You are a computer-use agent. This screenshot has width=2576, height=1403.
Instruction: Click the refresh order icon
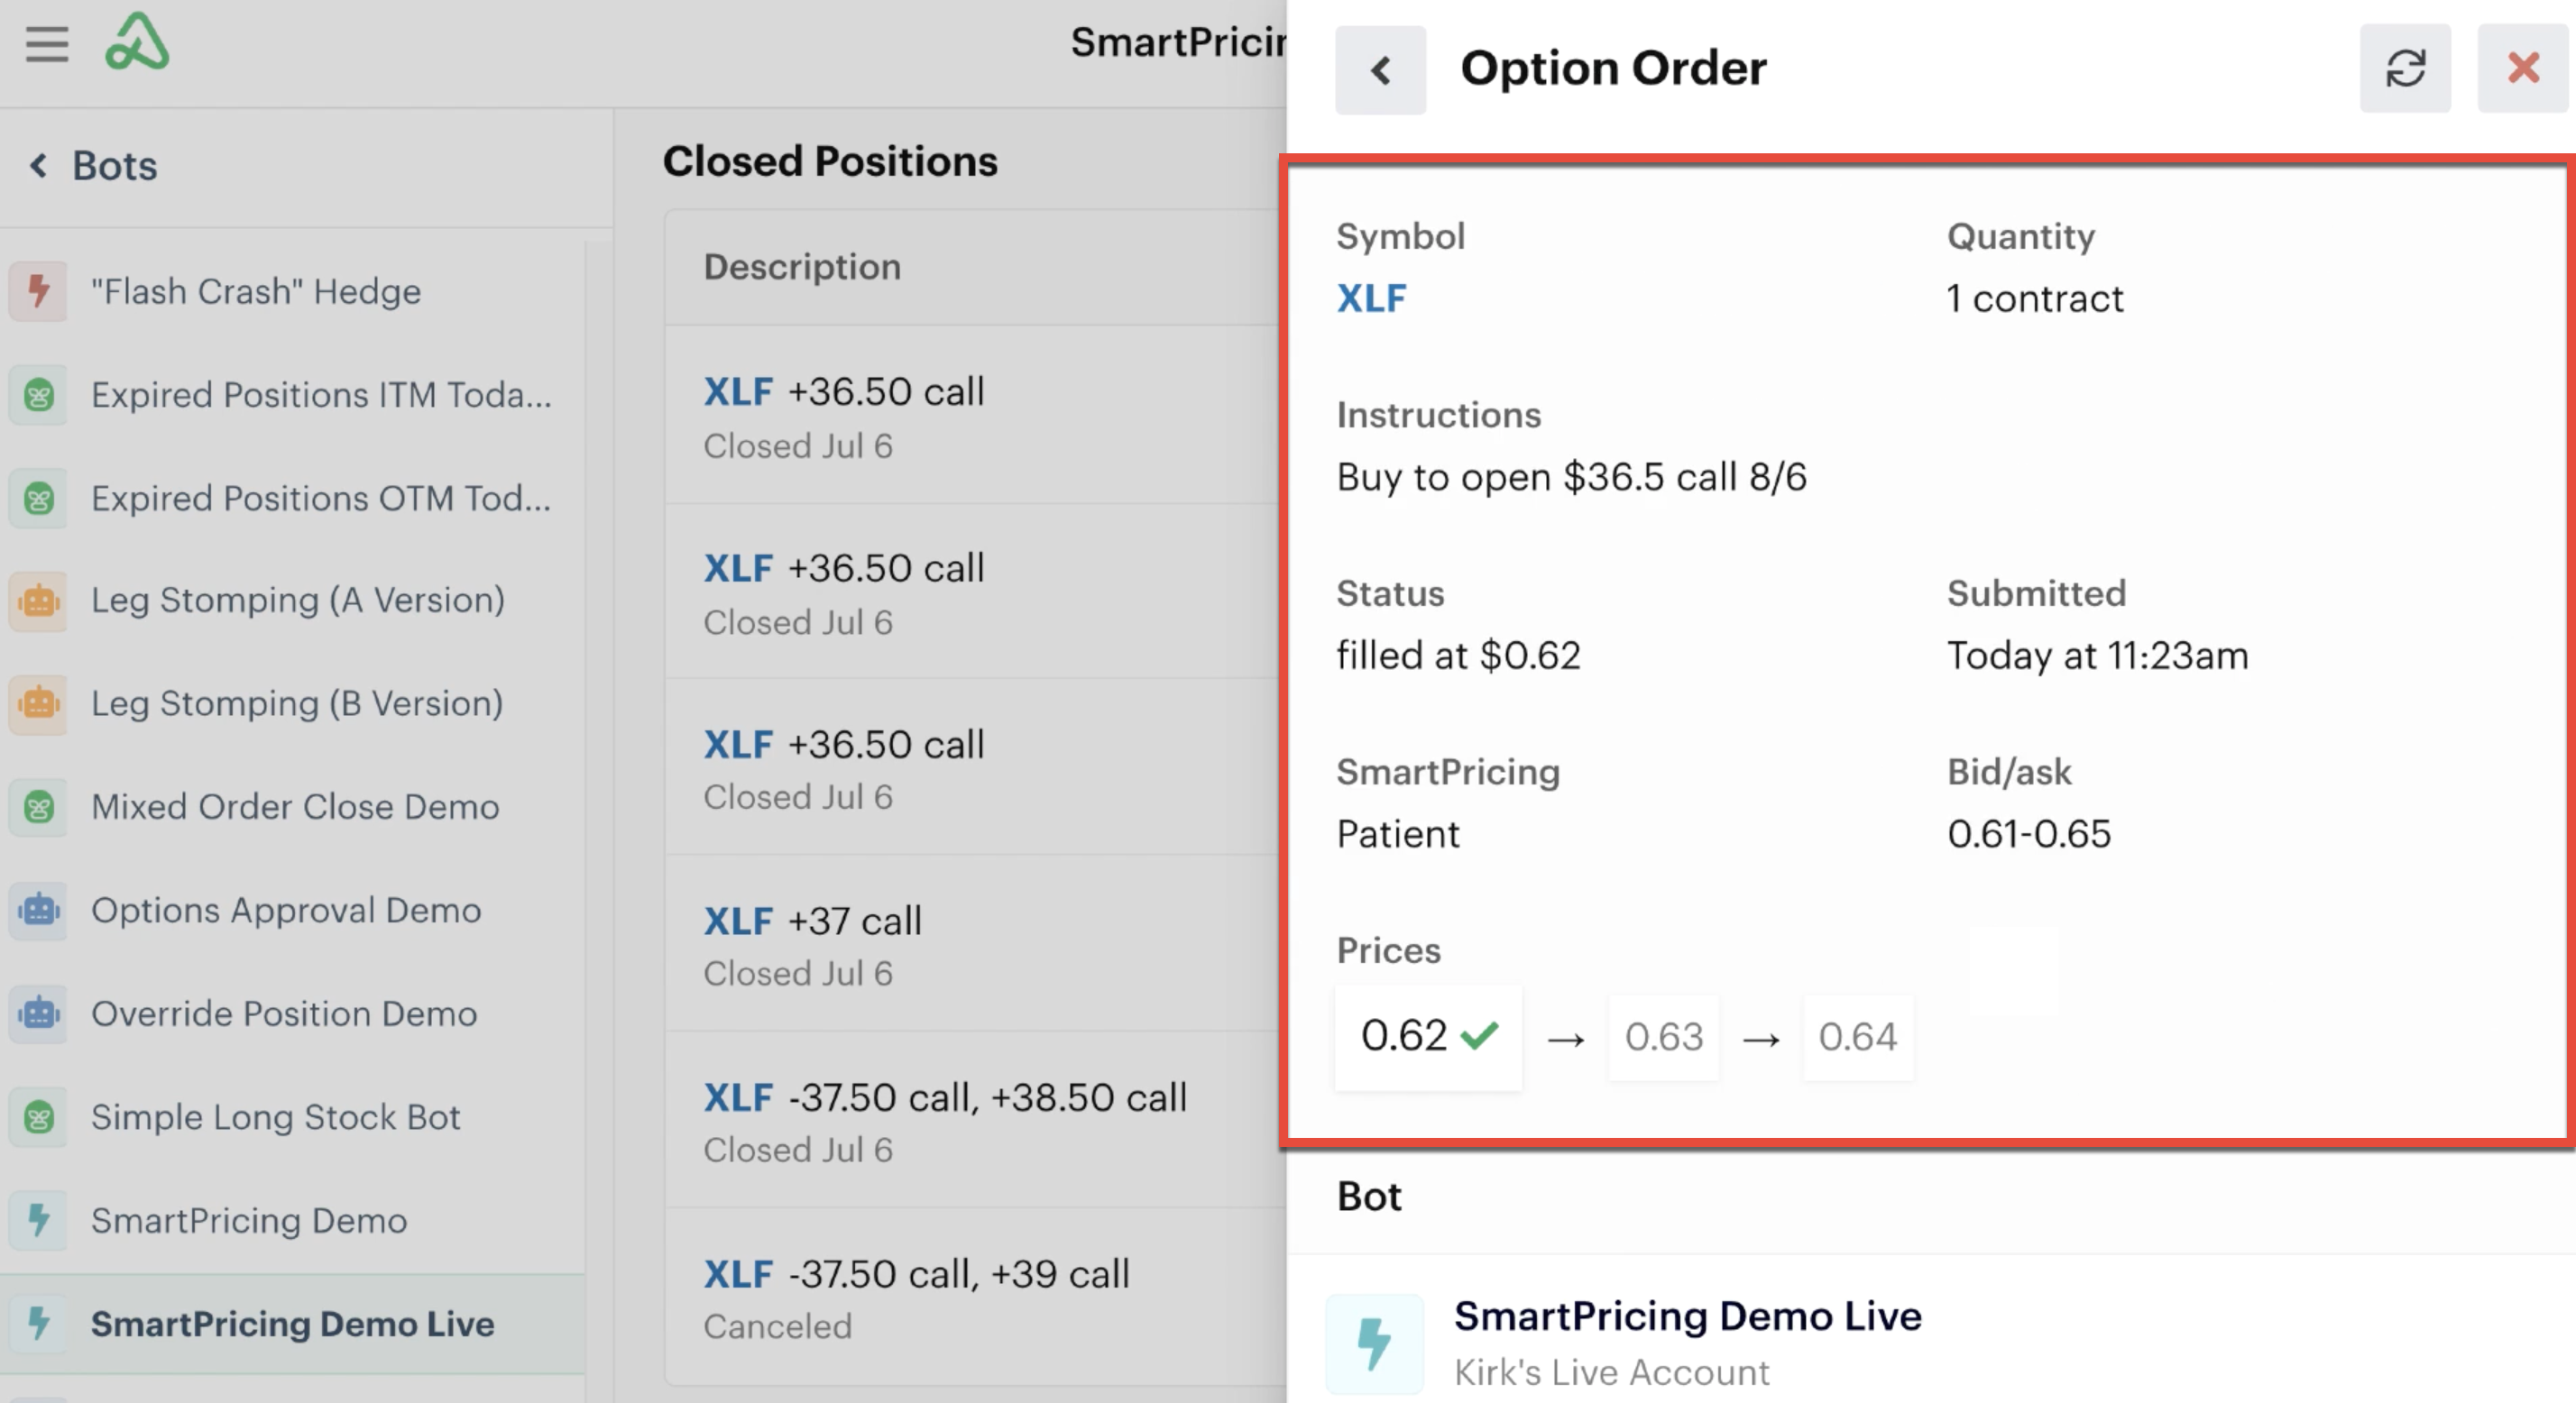2405,68
